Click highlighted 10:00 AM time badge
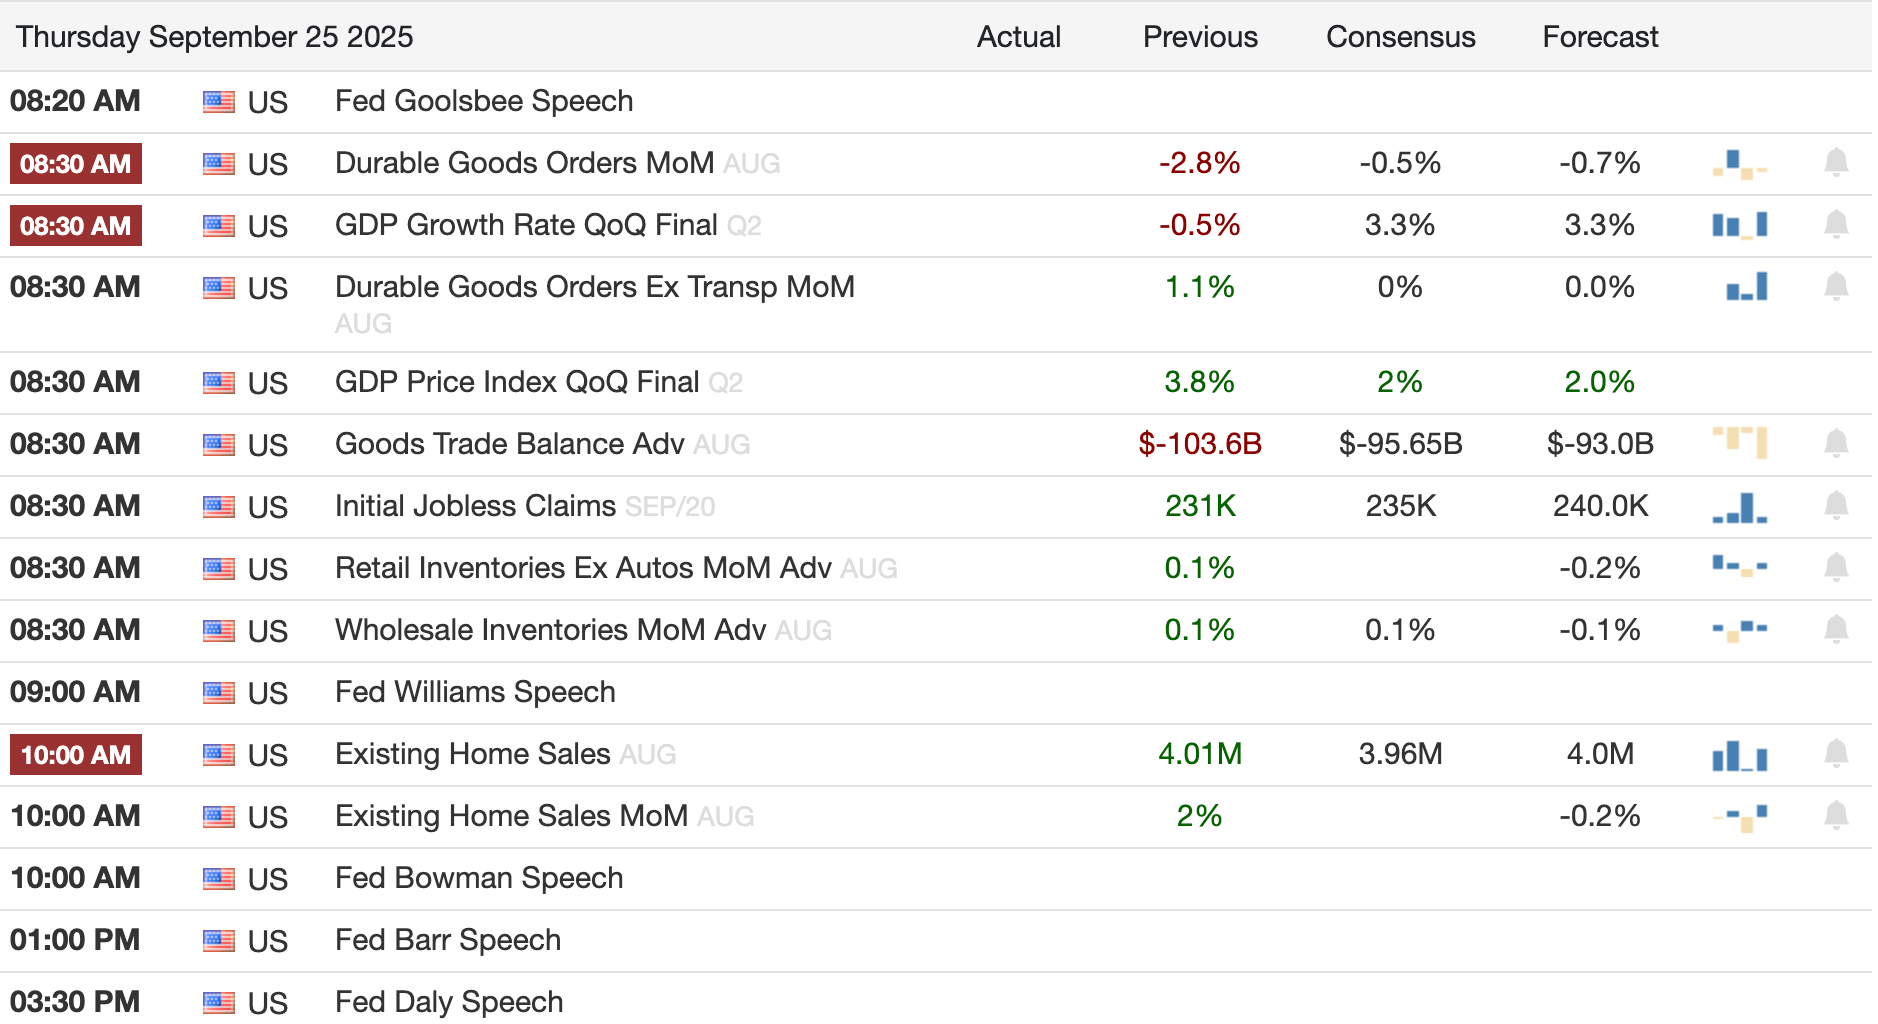The height and width of the screenshot is (1024, 1878). pos(76,755)
